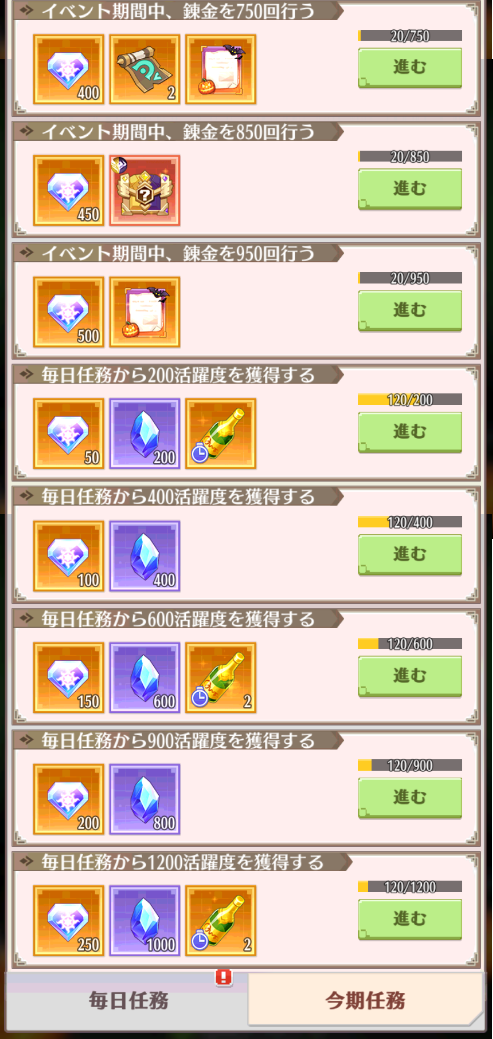
Task: Select champagne bottle reward in 1200 activity mission
Action: pyautogui.click(x=221, y=920)
